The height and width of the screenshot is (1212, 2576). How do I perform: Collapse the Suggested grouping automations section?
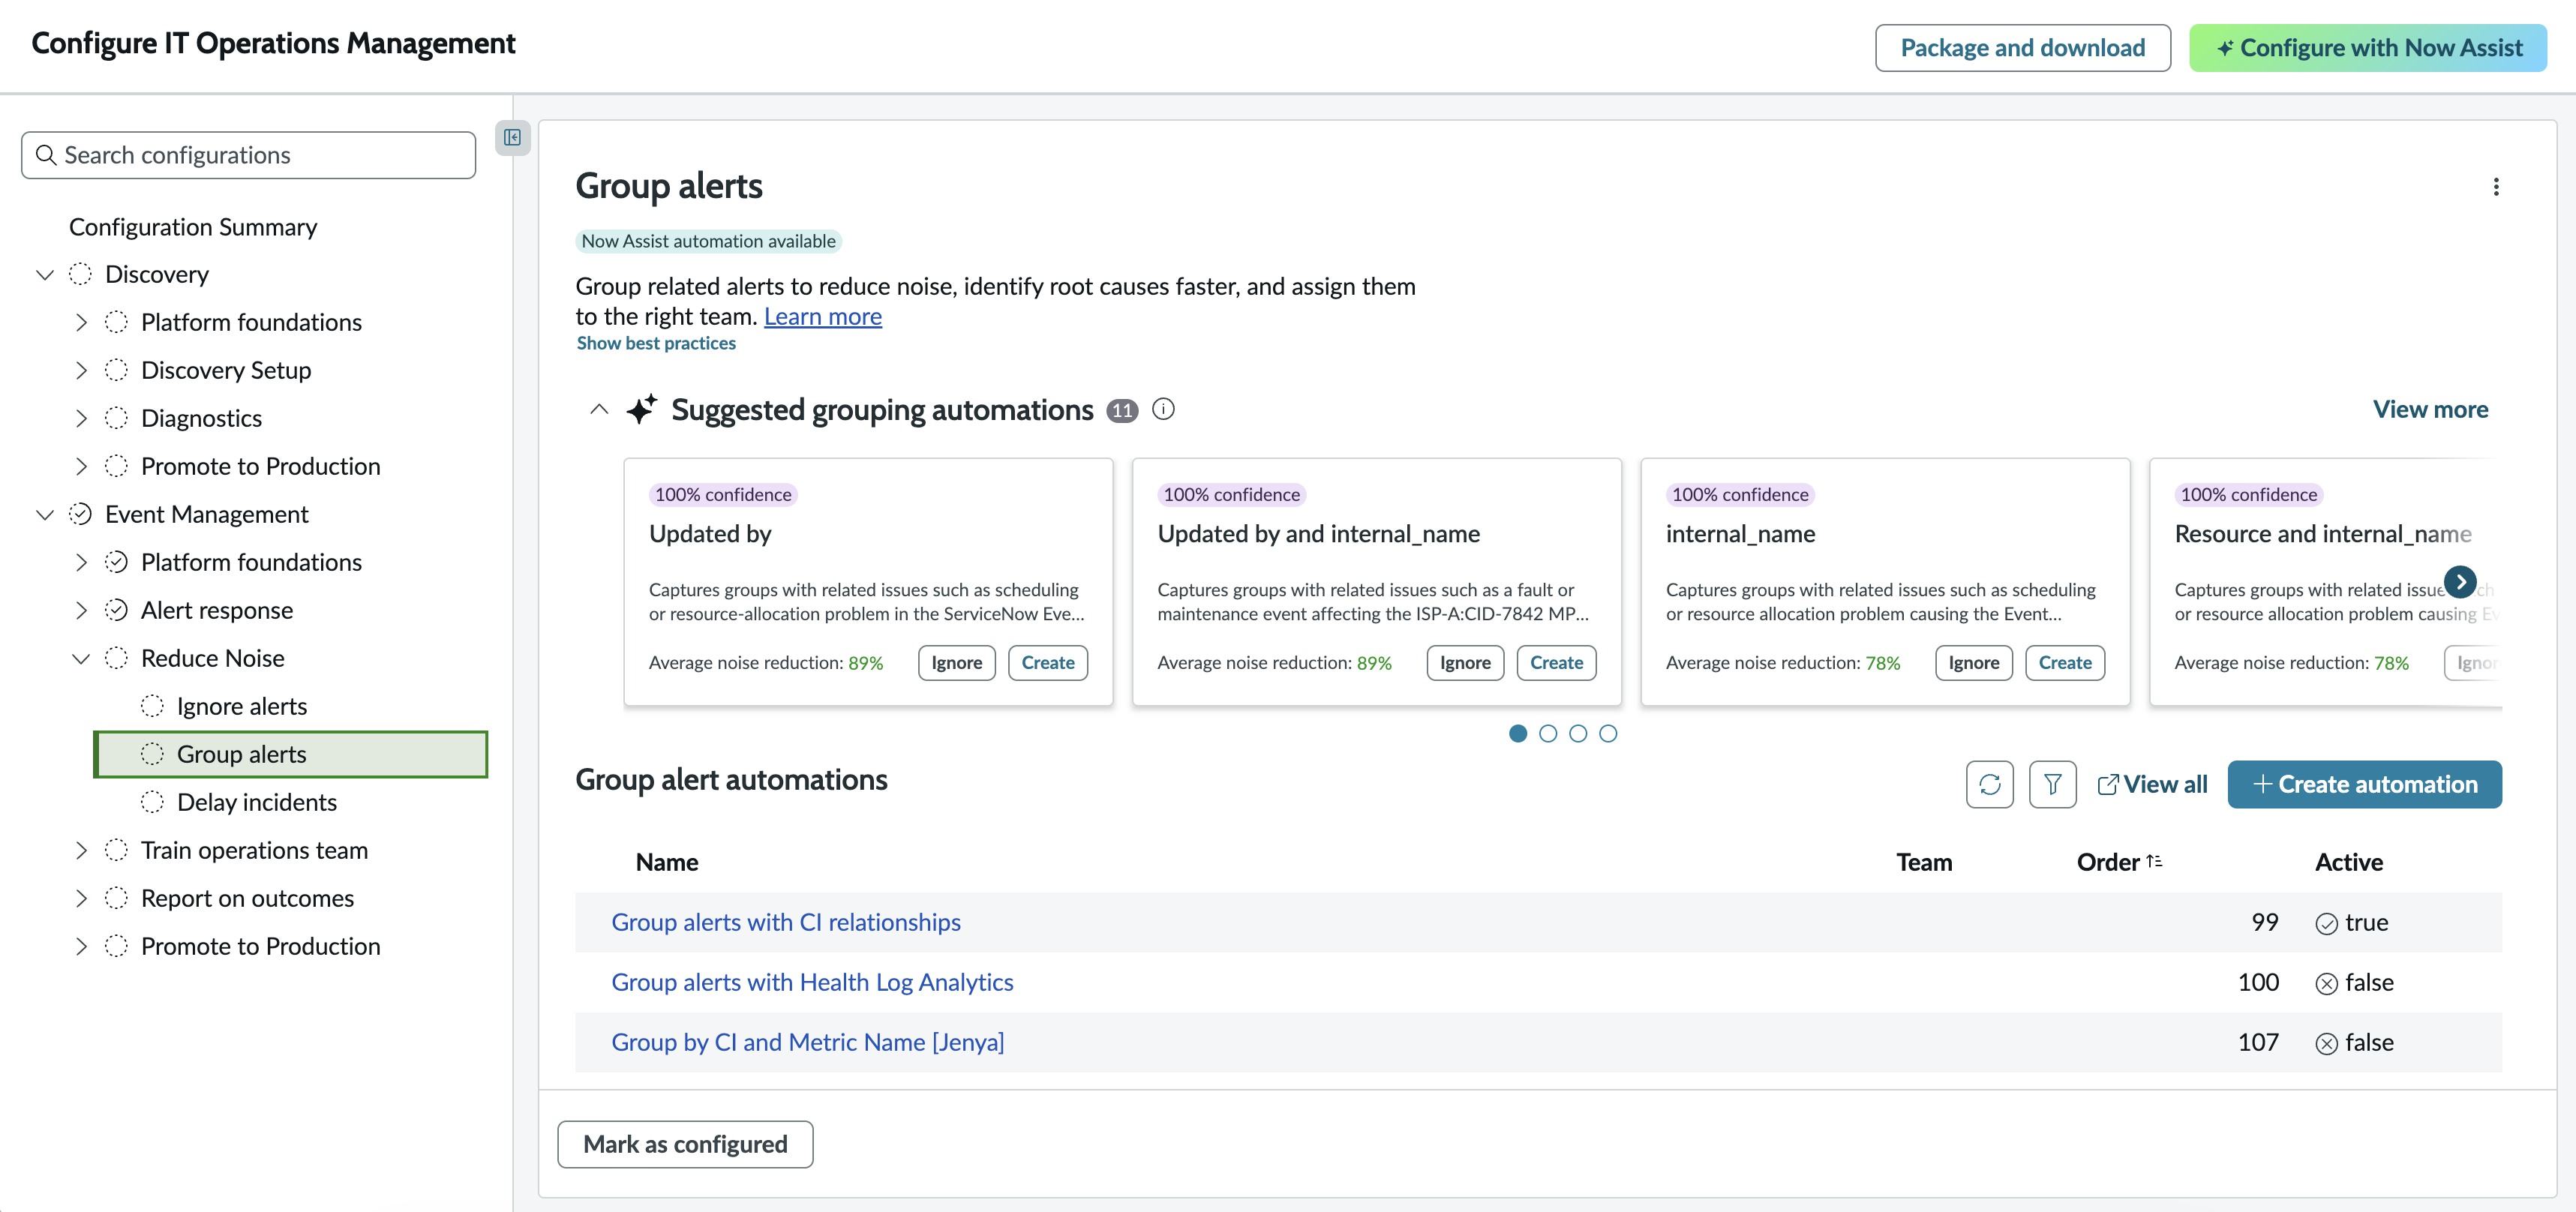click(599, 409)
